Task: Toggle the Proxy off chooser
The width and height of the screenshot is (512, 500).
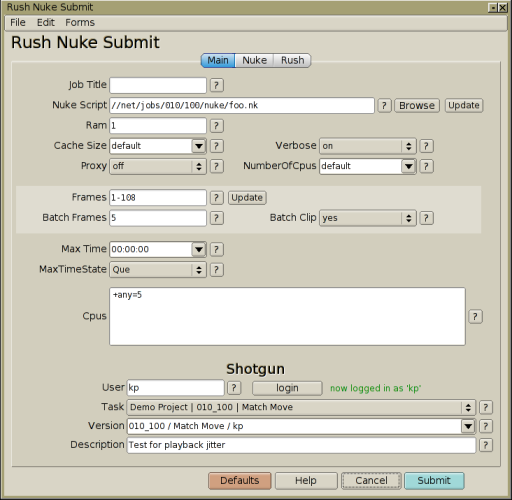Action: pos(158,166)
